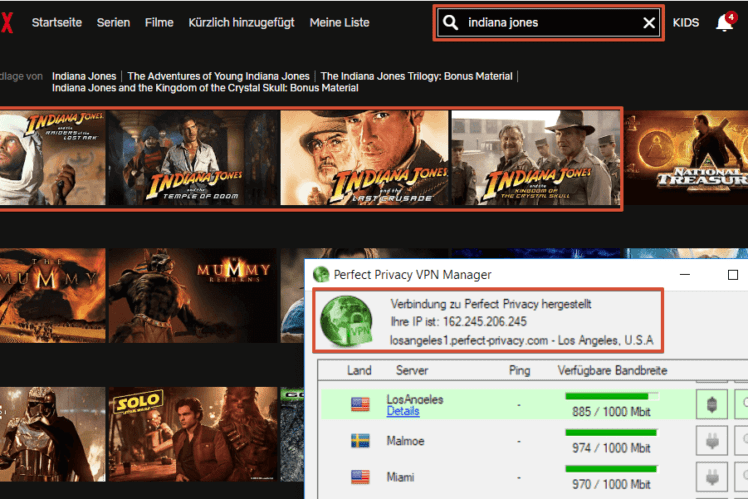Select the Malmoe server name
This screenshot has width=748, height=499.
(x=405, y=441)
